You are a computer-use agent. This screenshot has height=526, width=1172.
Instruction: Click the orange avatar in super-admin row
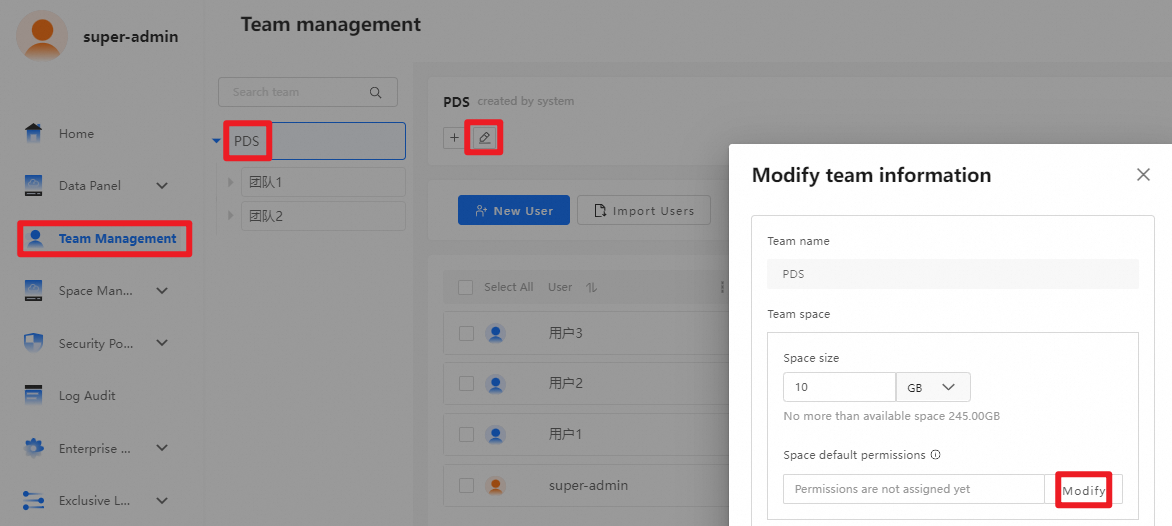[495, 486]
